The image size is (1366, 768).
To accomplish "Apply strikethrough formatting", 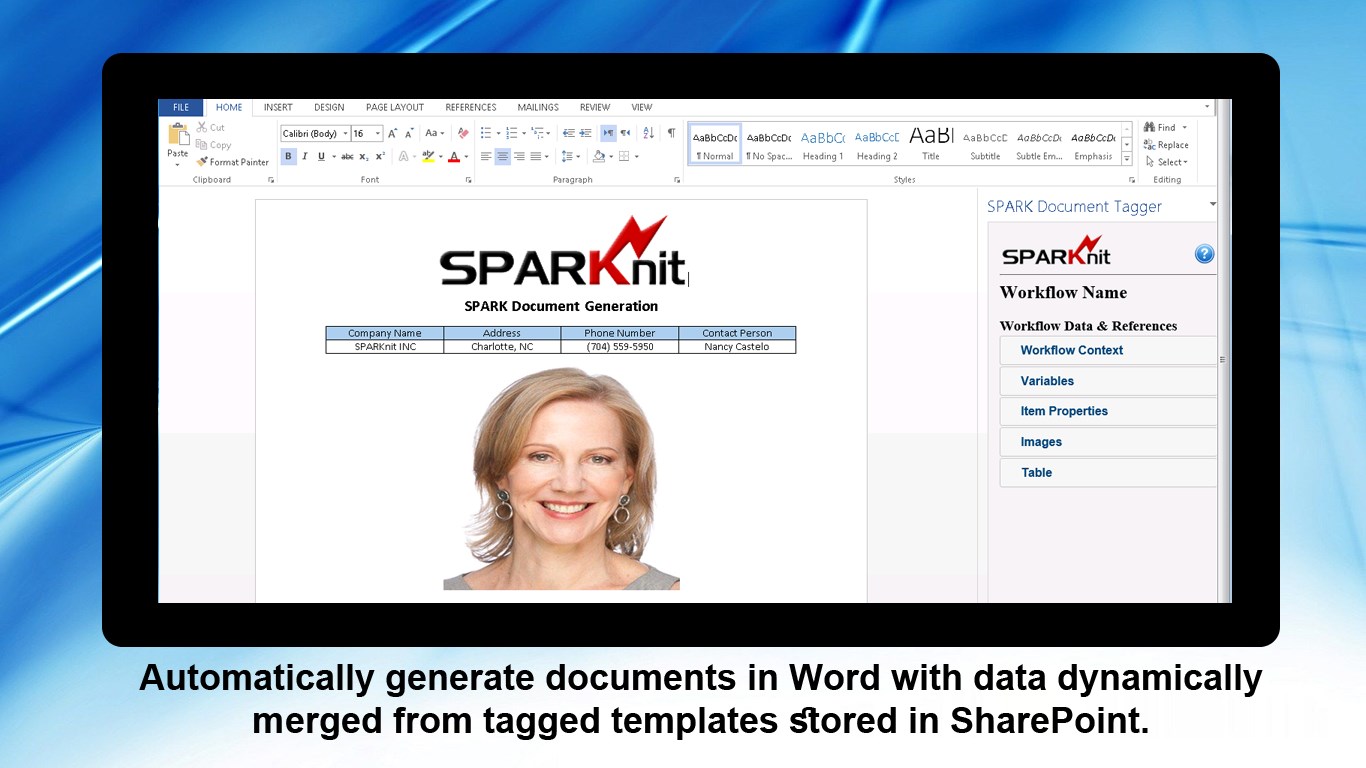I will coord(347,157).
